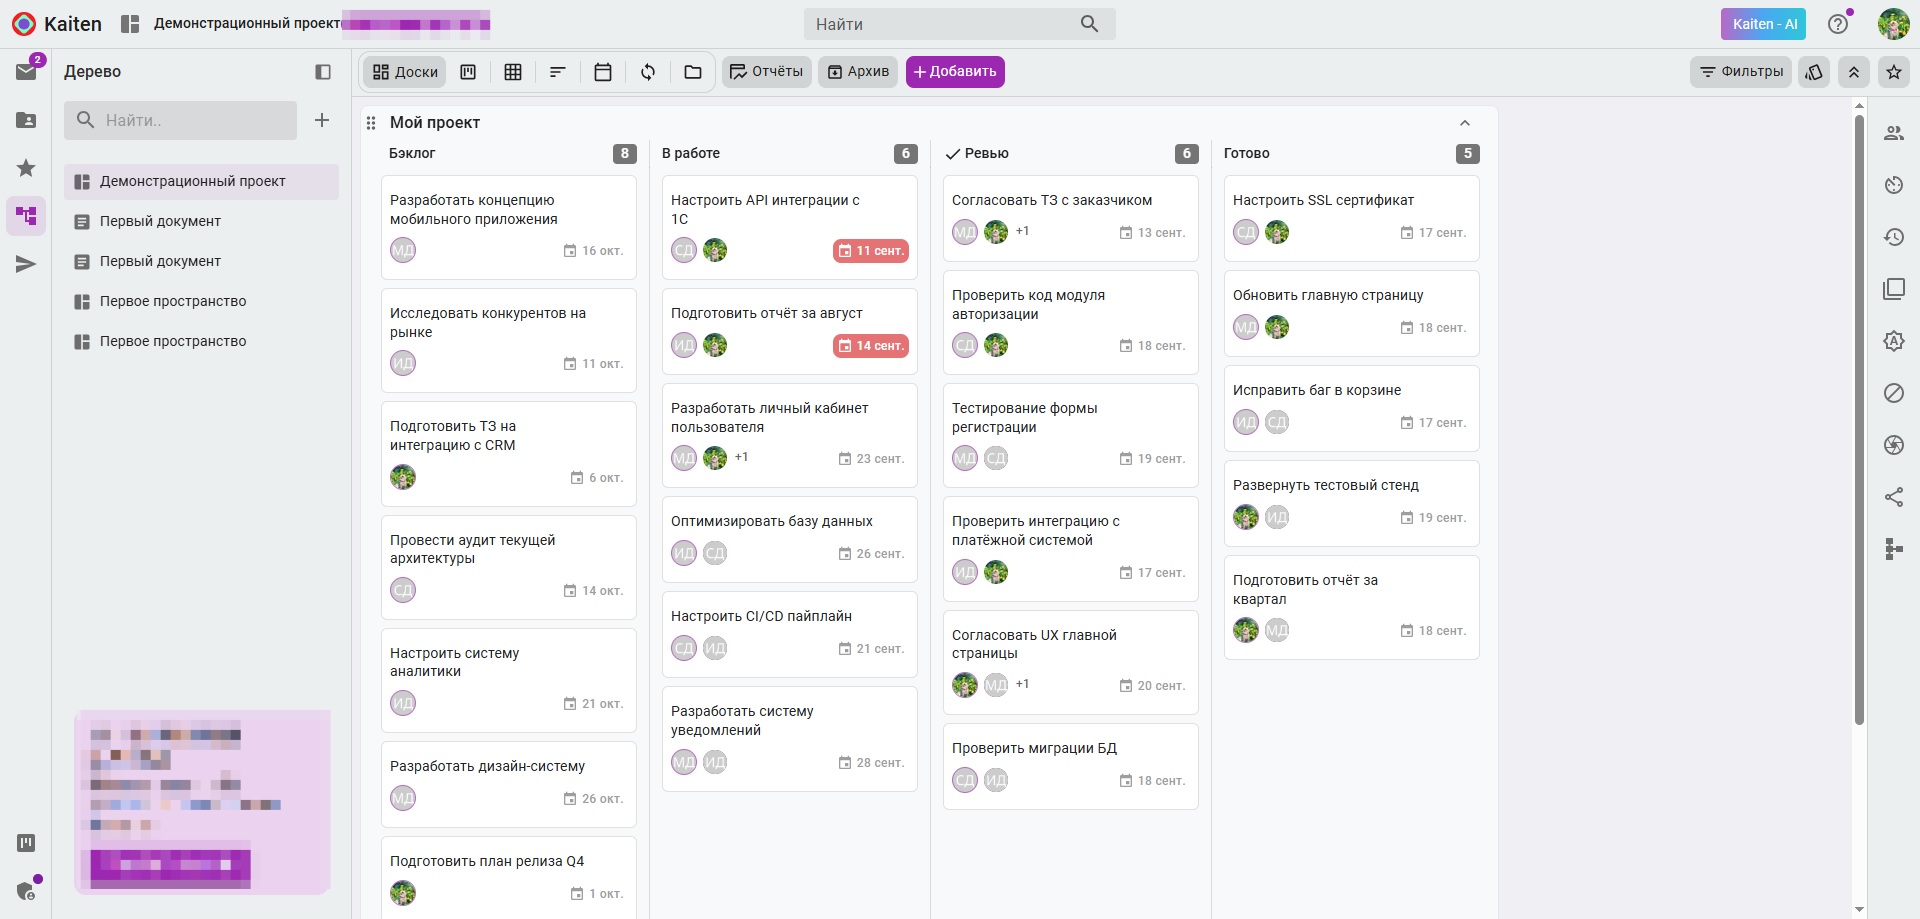Open card Проверить миграции БД

coord(1071,766)
